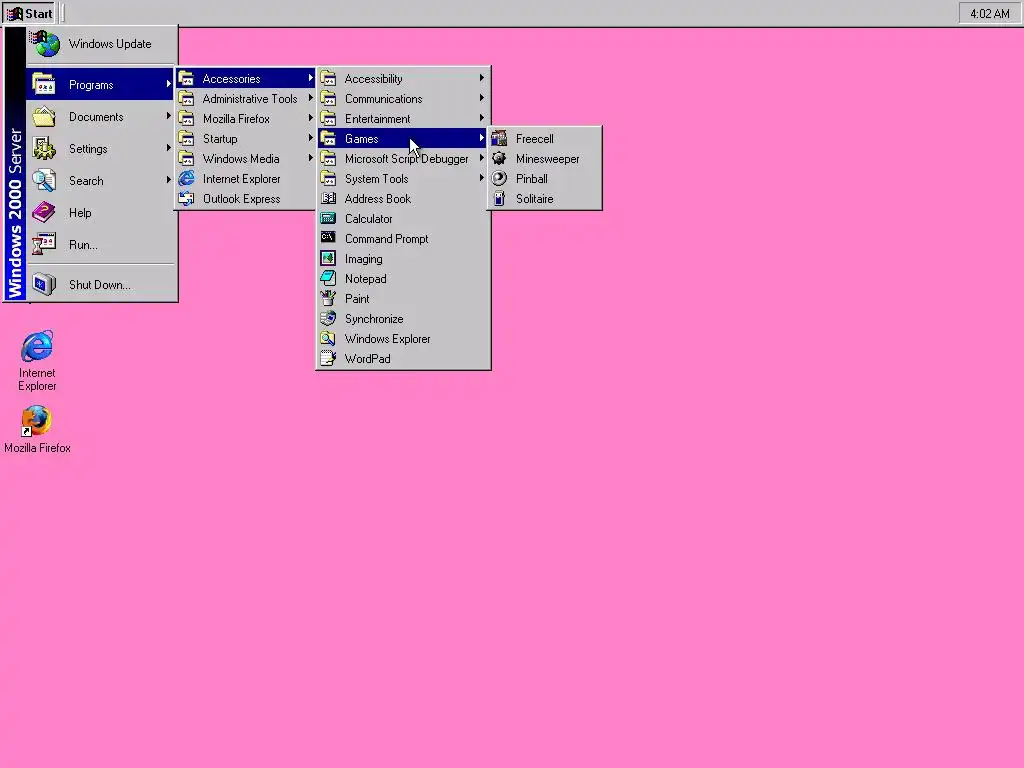Launch Freecell from Games menu

[545, 138]
